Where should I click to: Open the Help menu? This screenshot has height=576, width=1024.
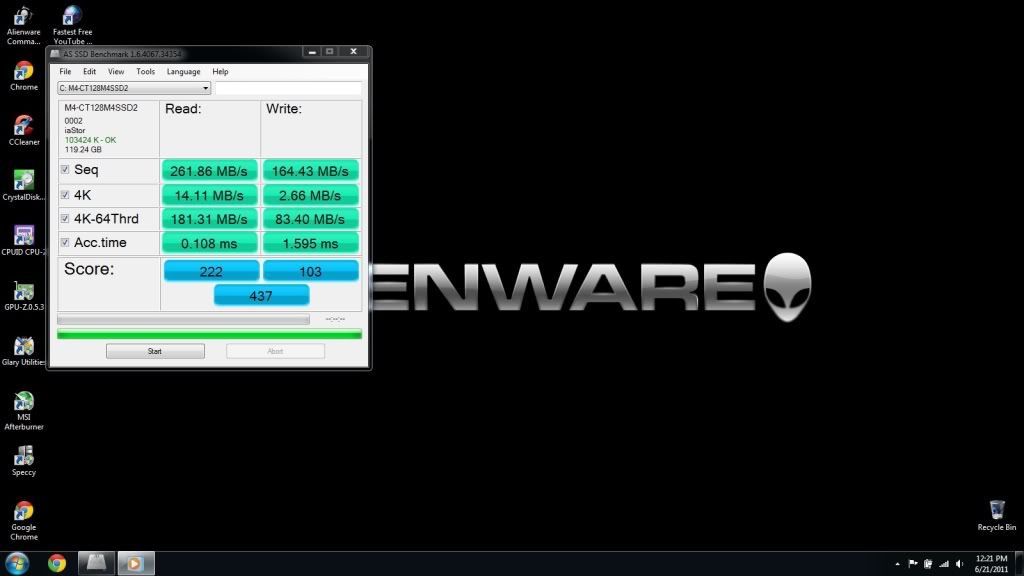[221, 72]
